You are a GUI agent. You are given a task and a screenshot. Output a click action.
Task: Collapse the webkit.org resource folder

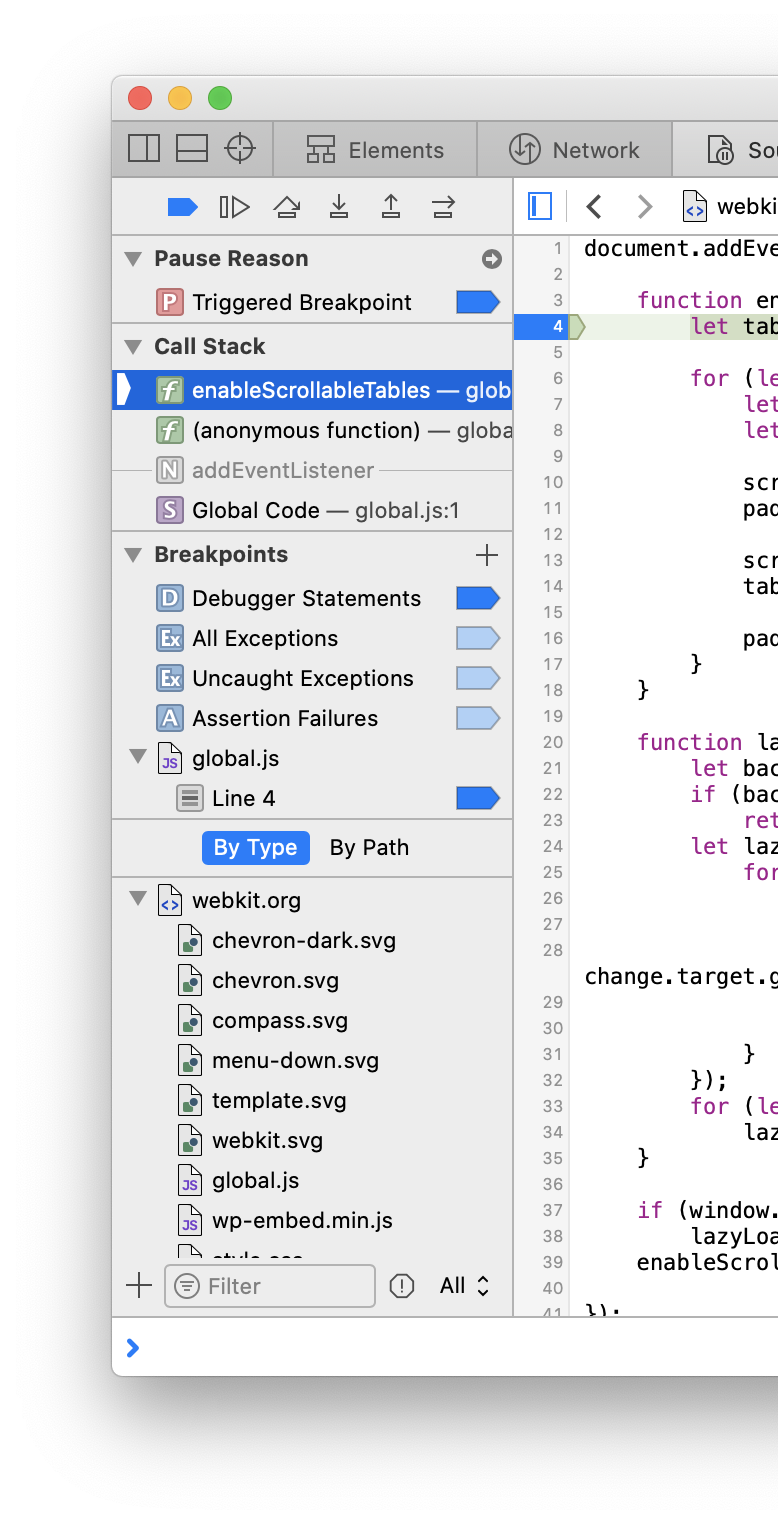pos(138,900)
